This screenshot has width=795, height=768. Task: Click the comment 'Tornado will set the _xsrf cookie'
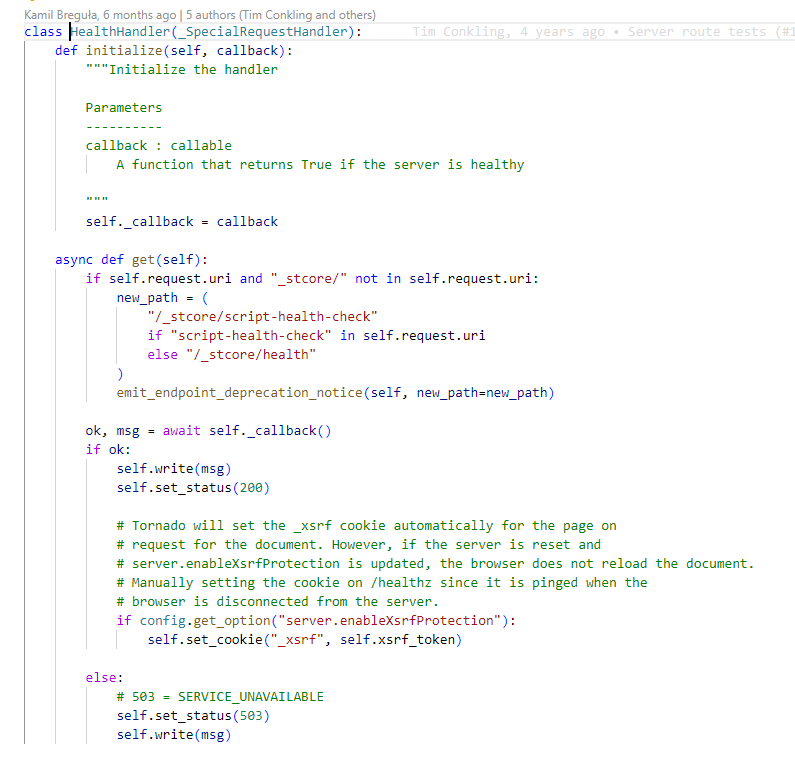[366, 526]
